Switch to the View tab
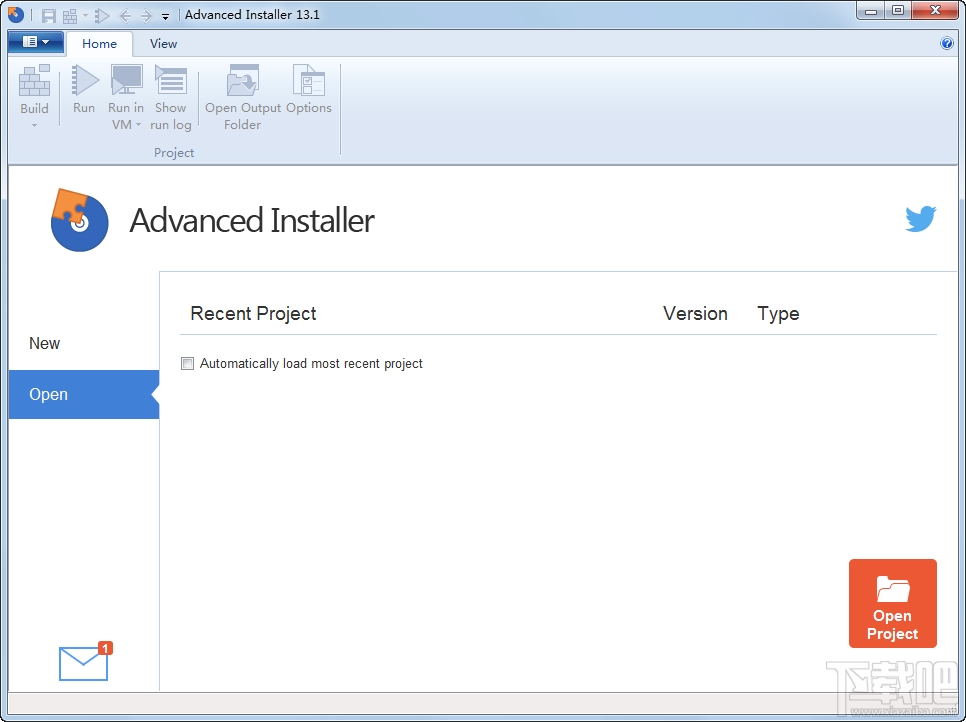The image size is (966, 722). [x=163, y=44]
